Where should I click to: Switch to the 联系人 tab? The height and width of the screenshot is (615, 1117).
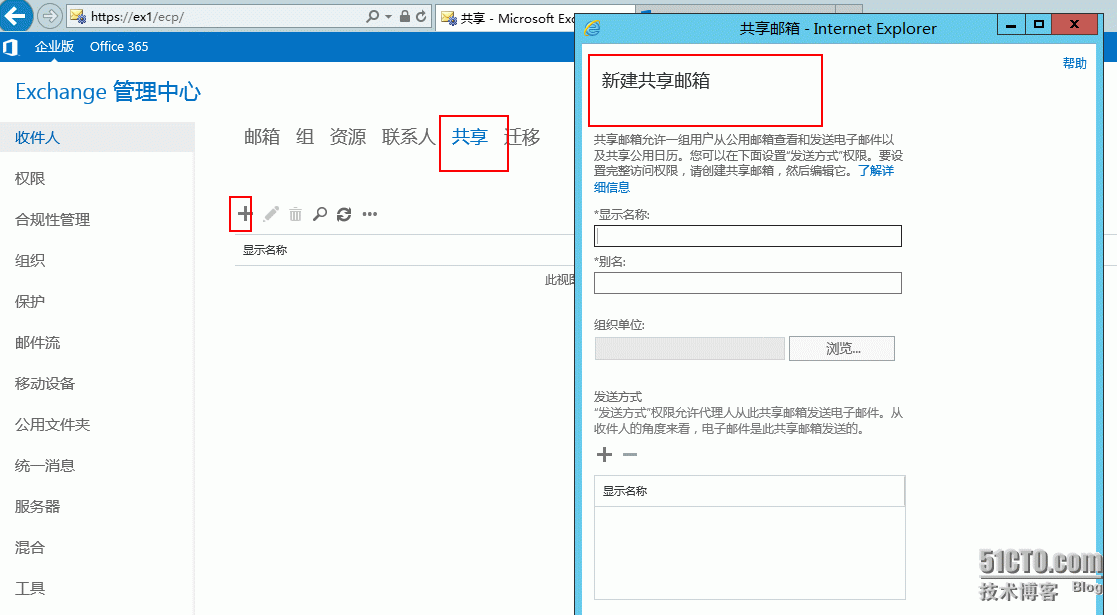pos(408,136)
